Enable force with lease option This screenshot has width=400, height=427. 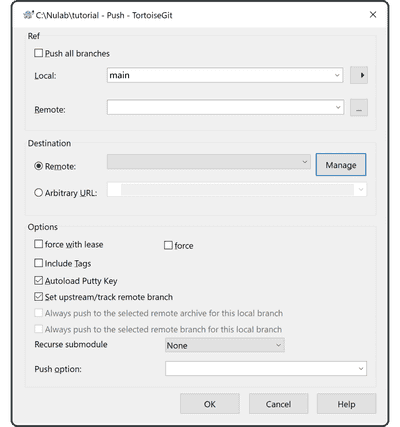tap(39, 244)
